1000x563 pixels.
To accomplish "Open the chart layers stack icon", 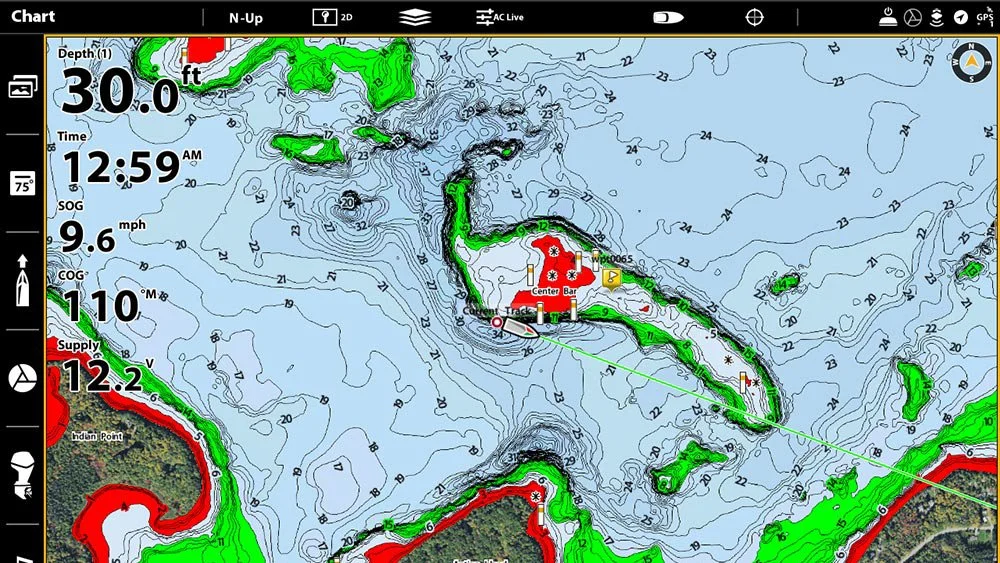I will click(415, 17).
